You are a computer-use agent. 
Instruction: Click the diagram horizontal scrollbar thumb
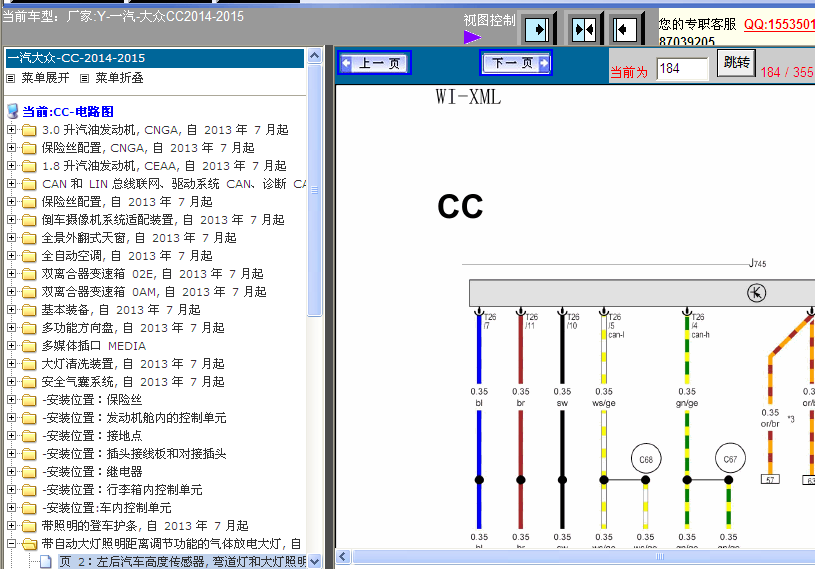(584, 557)
